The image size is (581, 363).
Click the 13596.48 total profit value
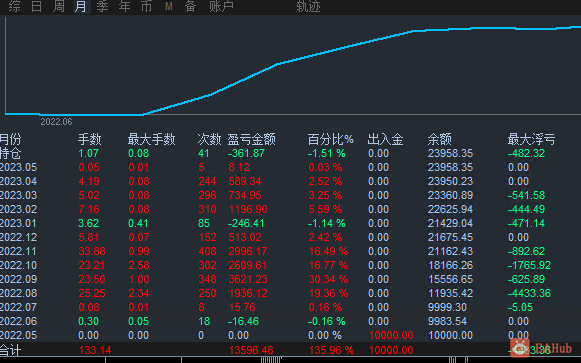(251, 350)
